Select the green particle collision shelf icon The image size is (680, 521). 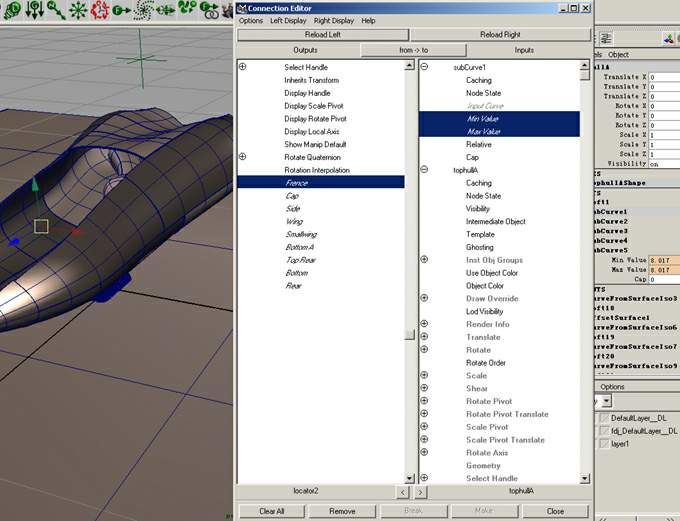click(187, 8)
